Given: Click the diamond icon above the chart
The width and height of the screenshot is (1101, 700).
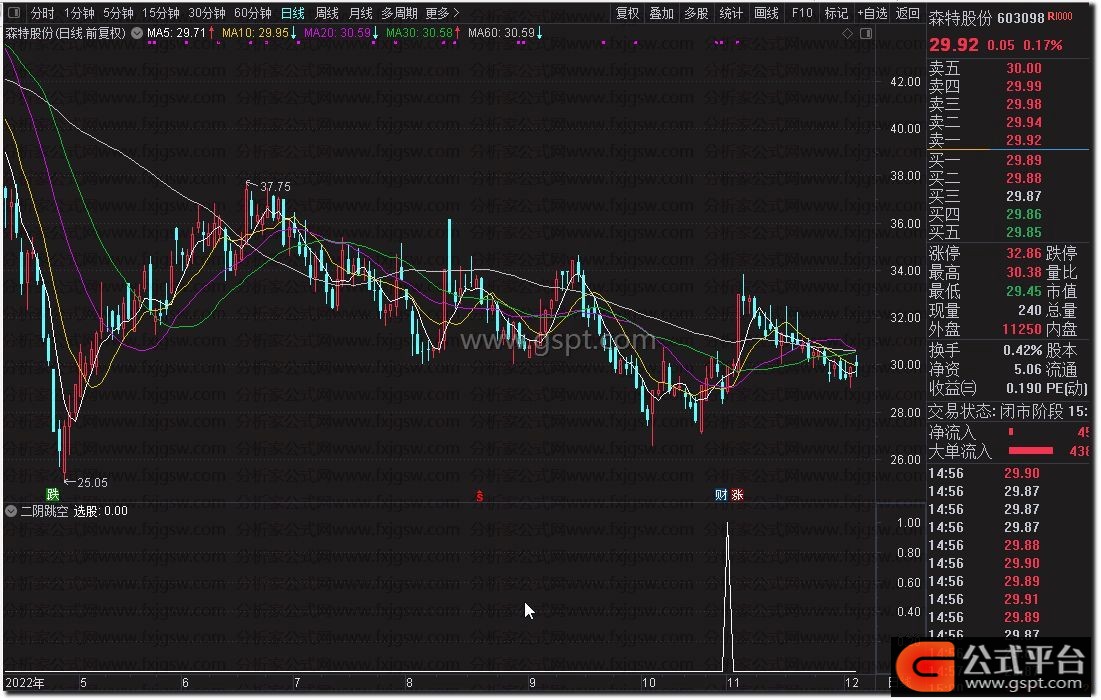Looking at the screenshot, I should tap(848, 33).
